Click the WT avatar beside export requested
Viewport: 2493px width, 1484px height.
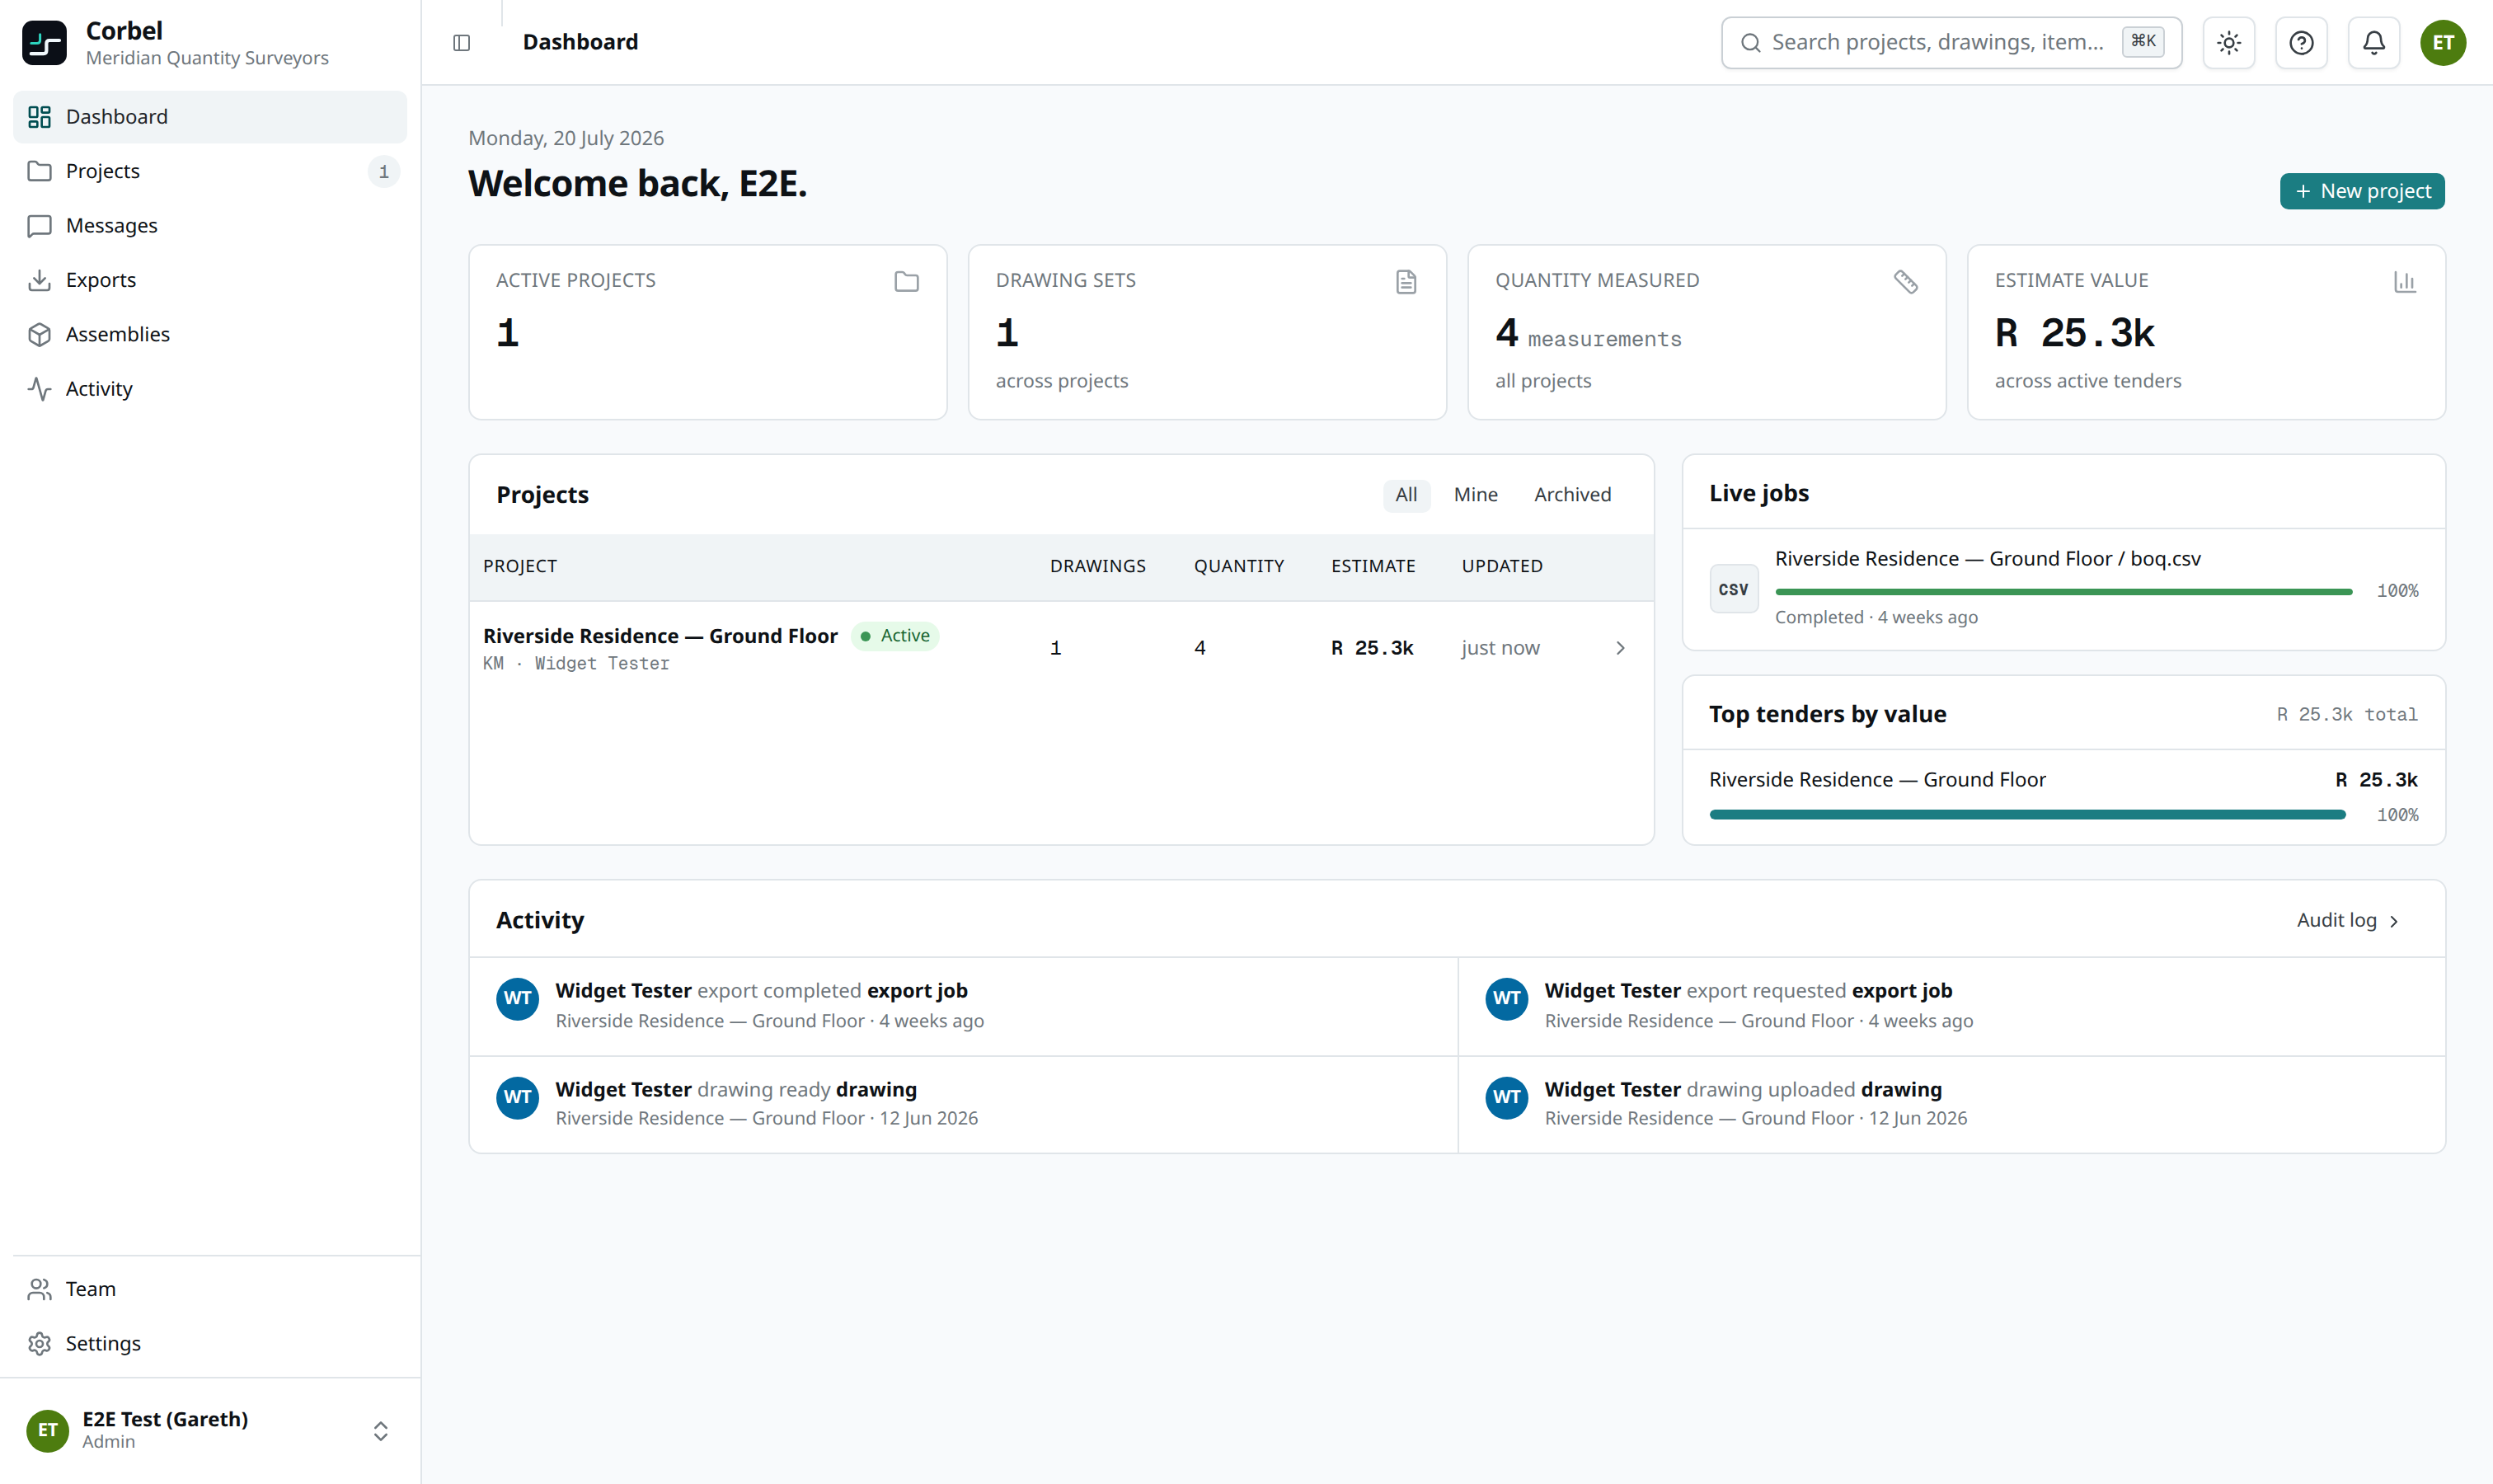pos(1506,999)
